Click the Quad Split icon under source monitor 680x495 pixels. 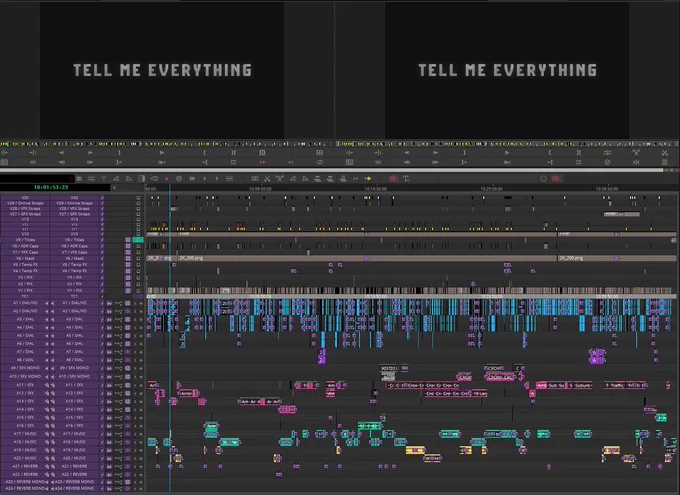320,153
